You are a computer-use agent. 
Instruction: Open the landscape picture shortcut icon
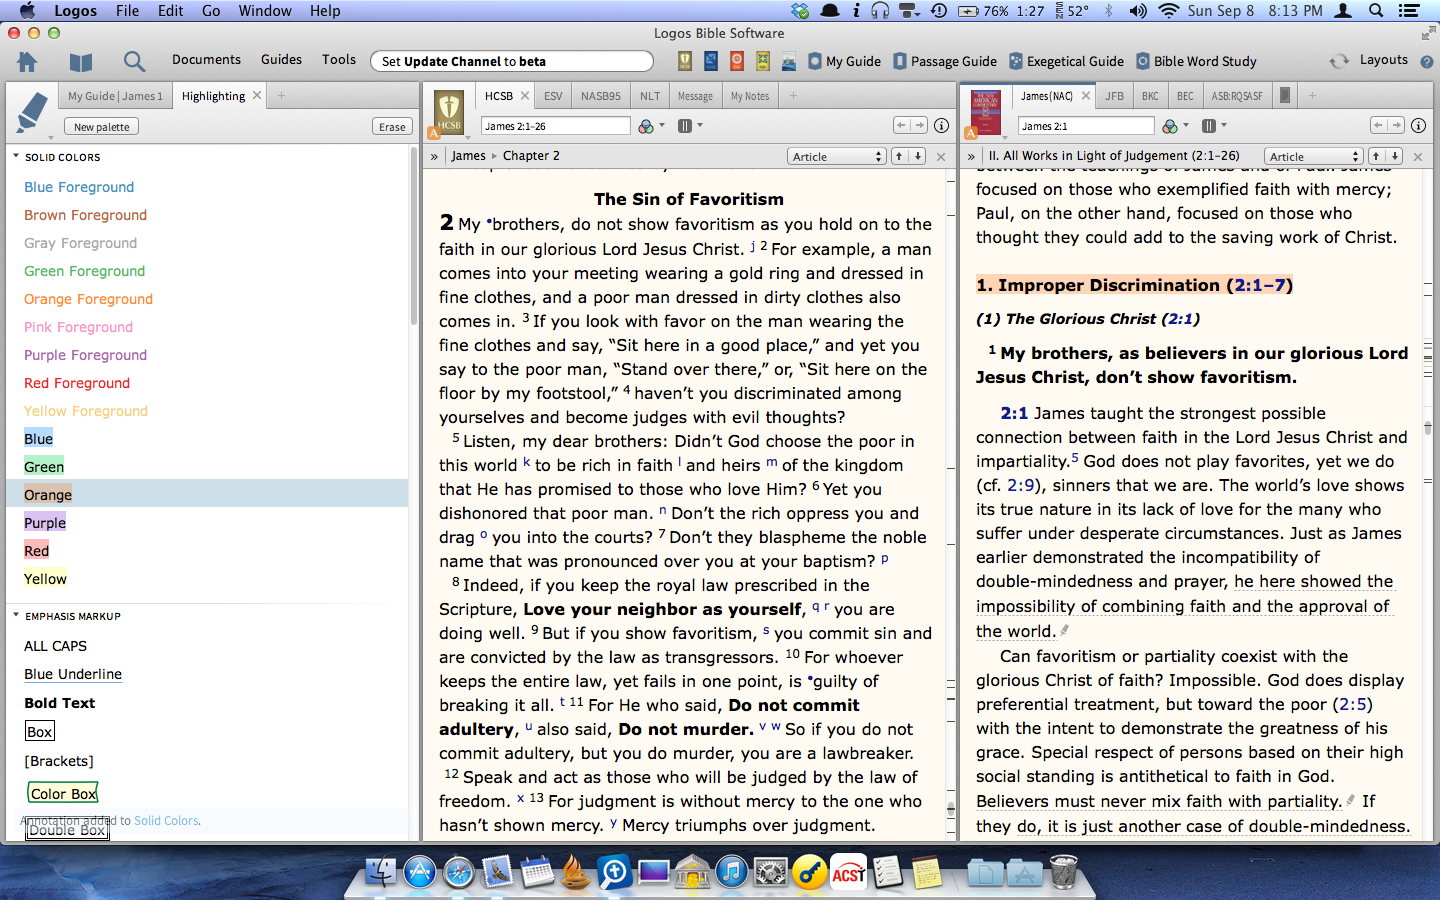(x=789, y=61)
